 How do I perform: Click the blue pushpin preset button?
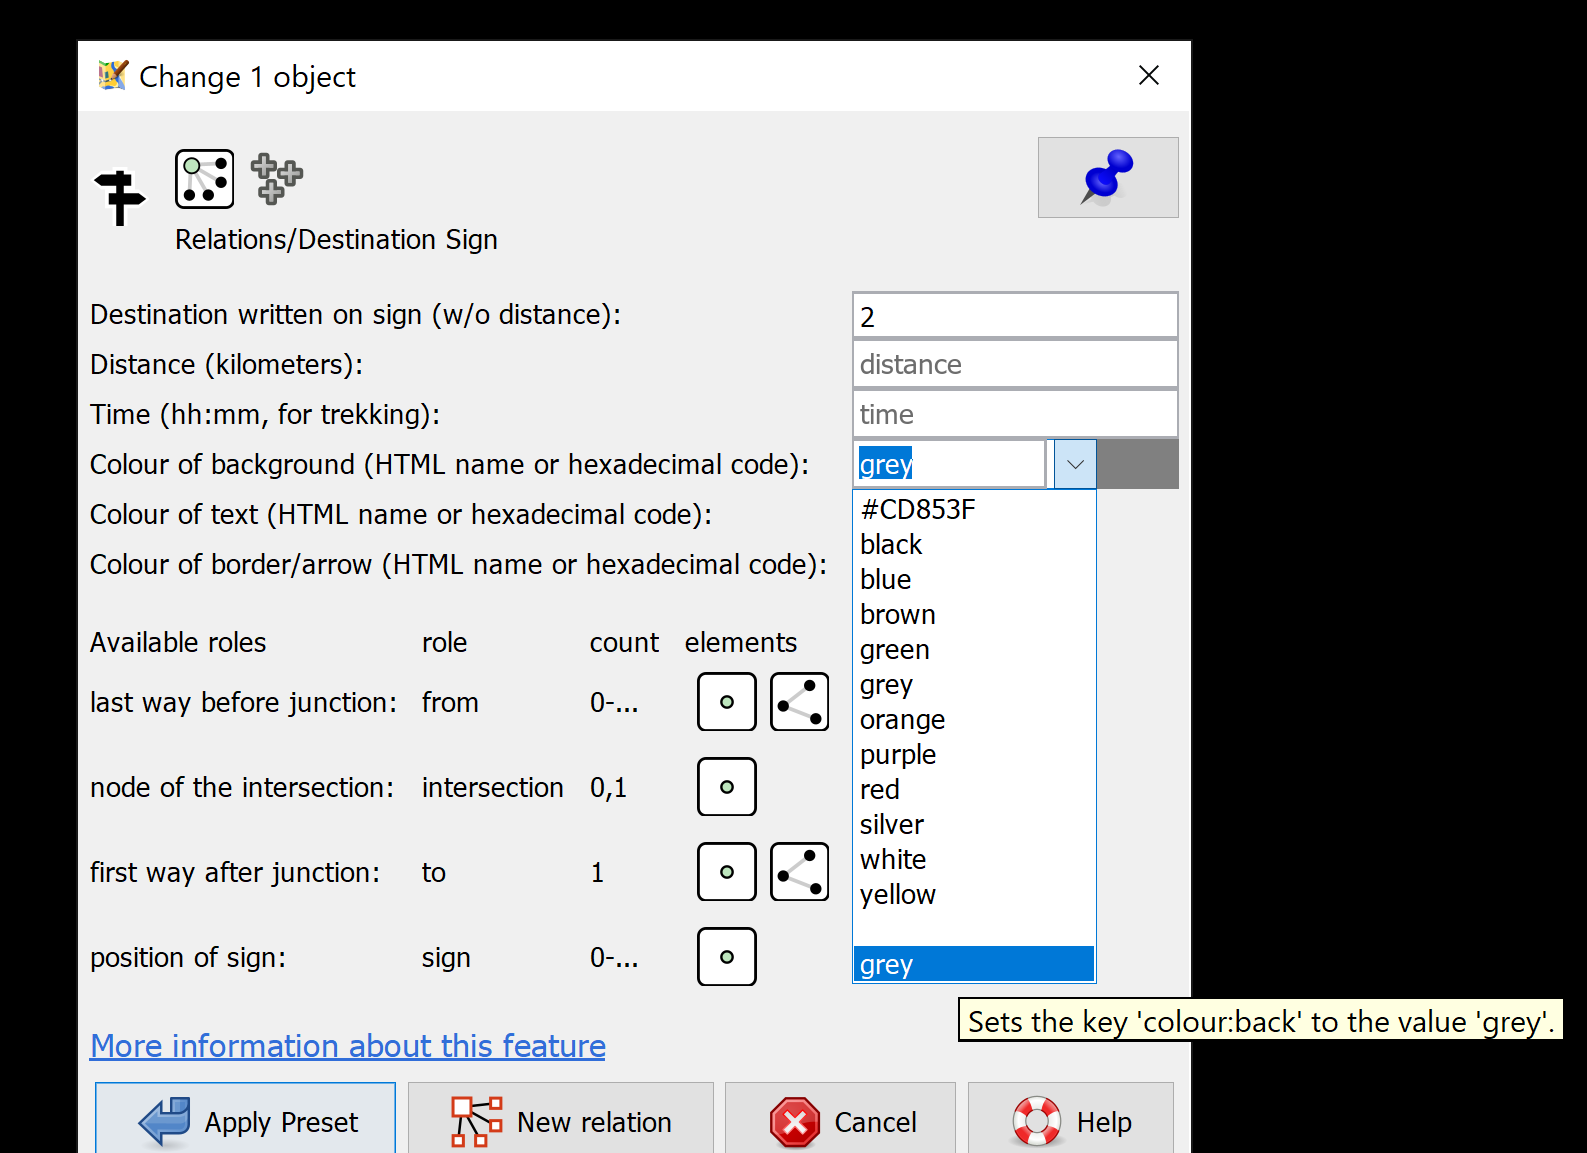(x=1107, y=177)
